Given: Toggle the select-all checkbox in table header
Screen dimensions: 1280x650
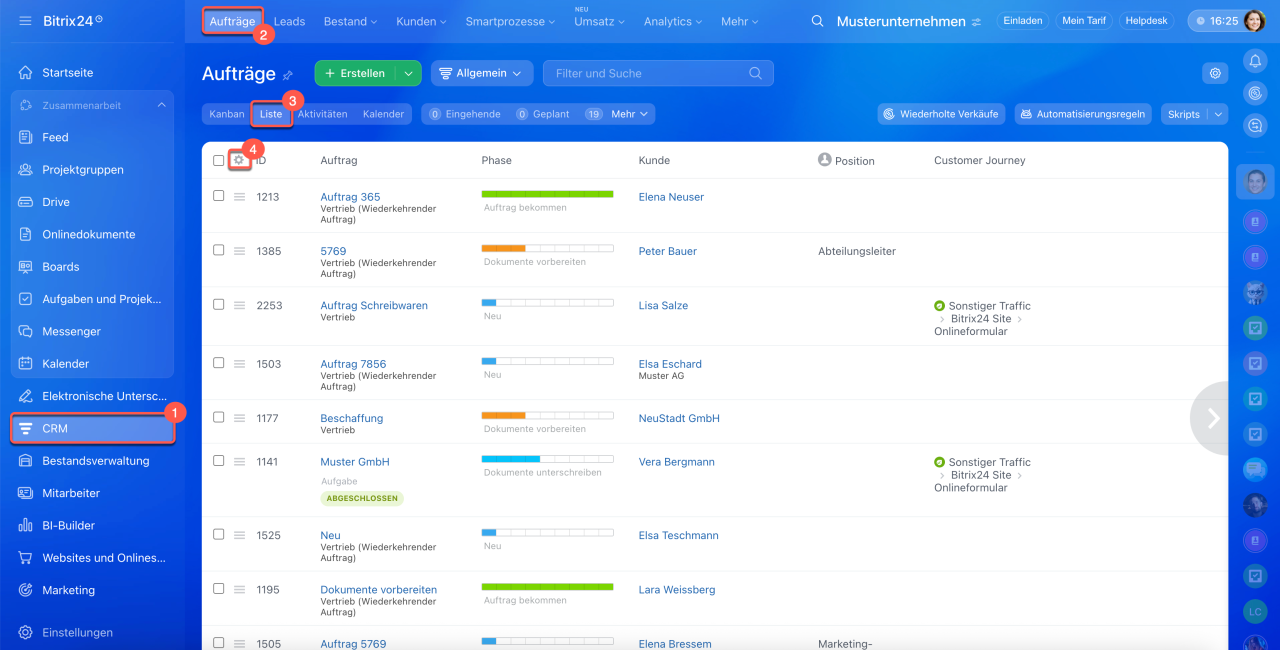Looking at the screenshot, I should 219,160.
